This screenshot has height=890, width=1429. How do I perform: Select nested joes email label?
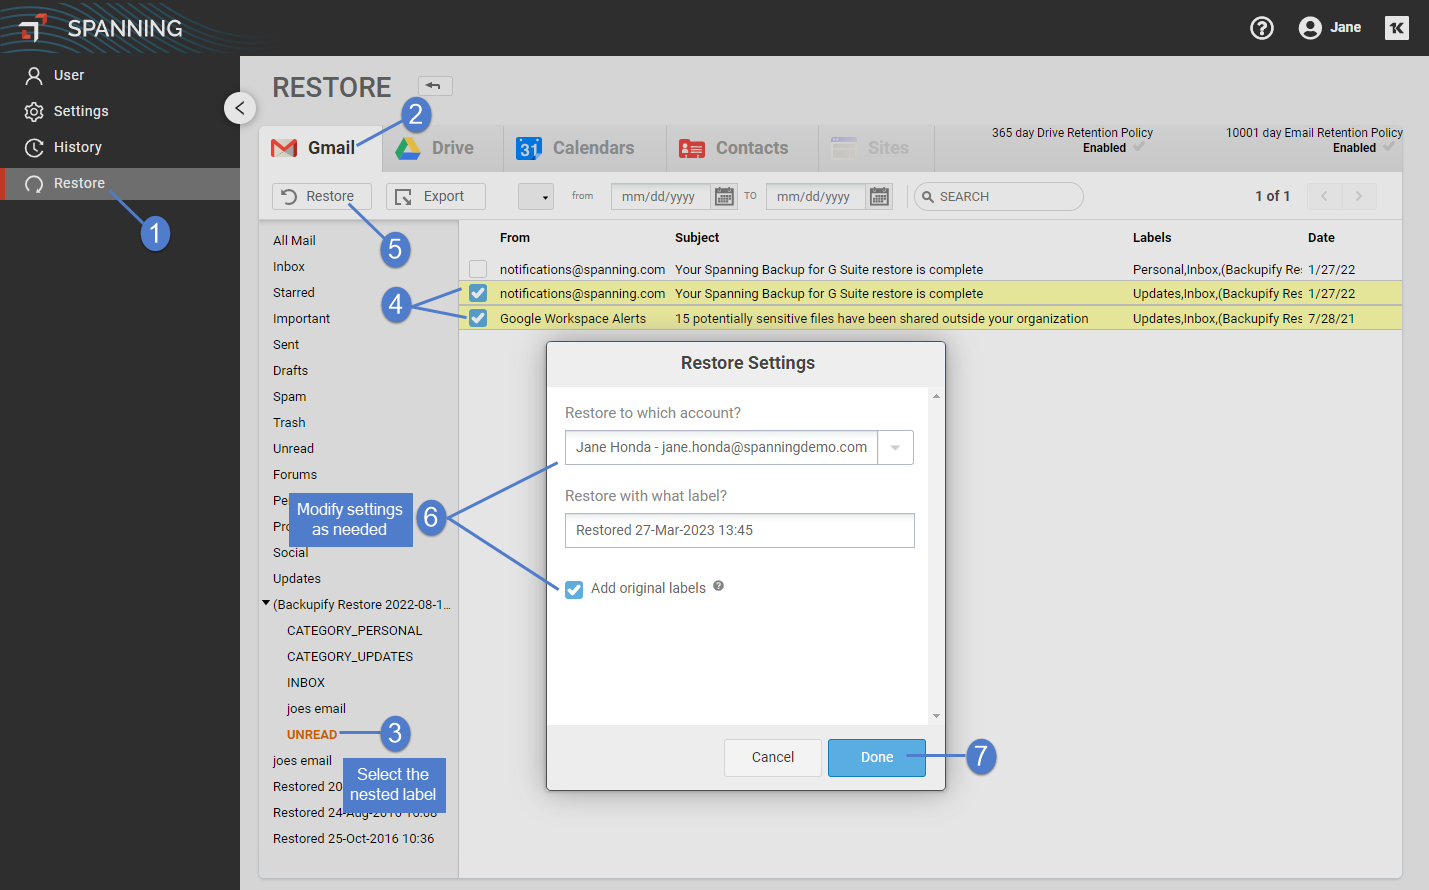(x=316, y=708)
